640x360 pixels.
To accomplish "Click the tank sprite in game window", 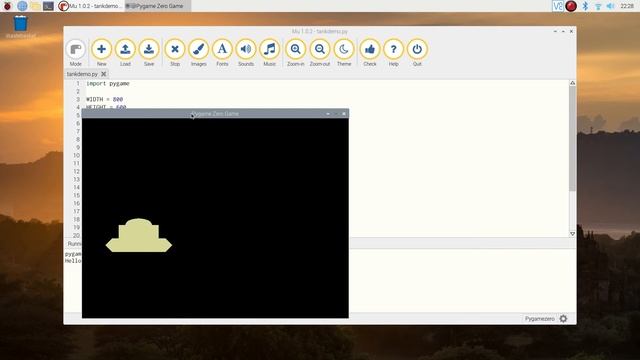I will coord(139,236).
